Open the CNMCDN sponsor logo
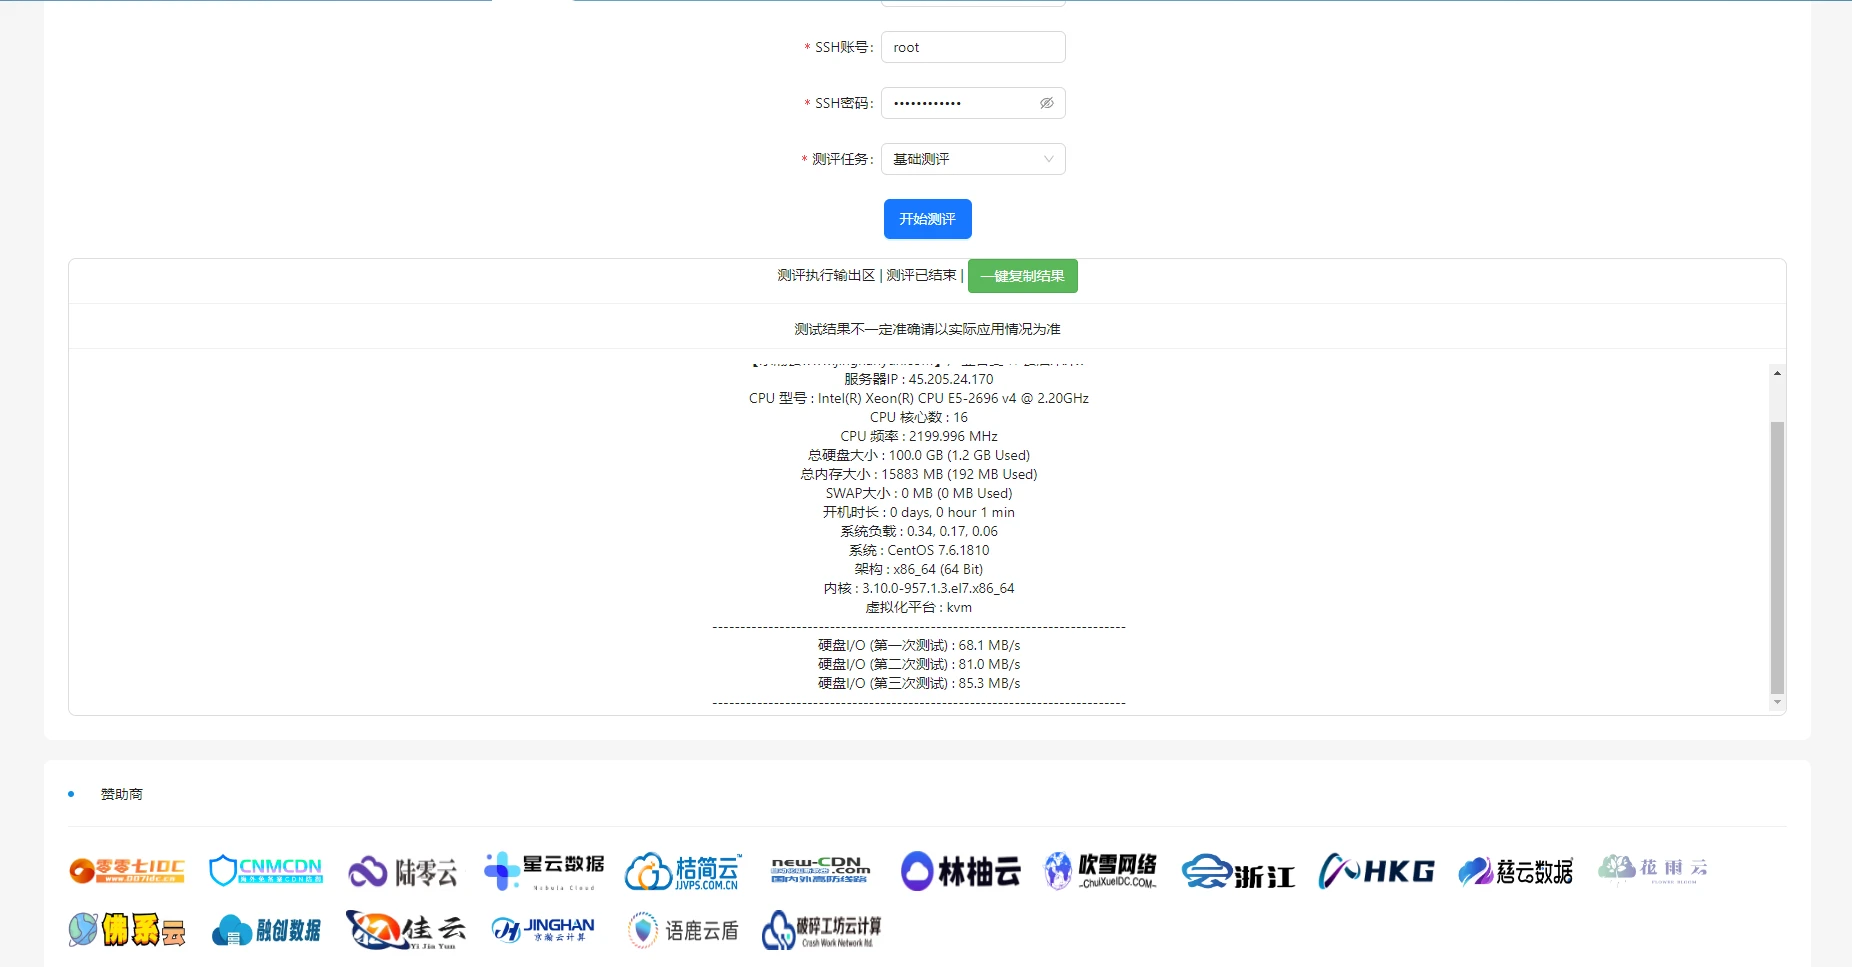 (266, 871)
